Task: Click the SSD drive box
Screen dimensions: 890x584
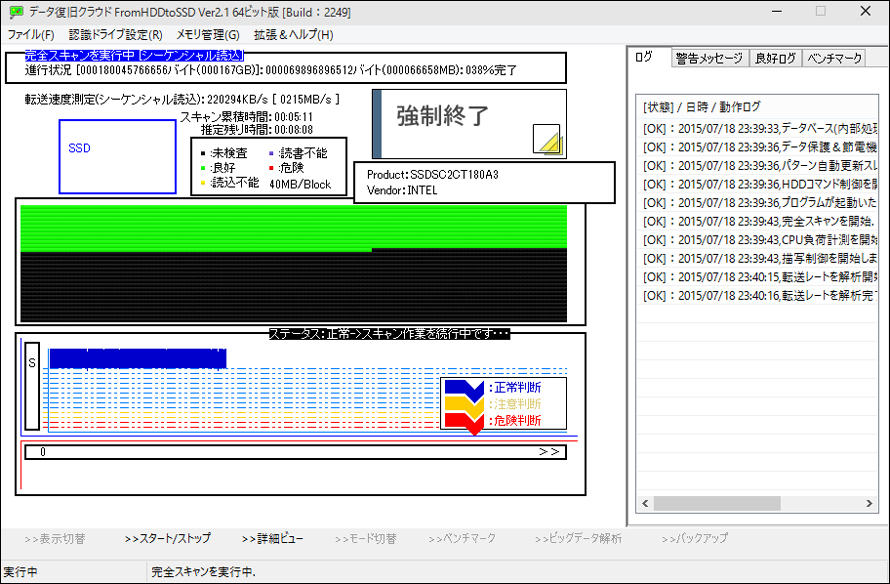Action: (x=117, y=157)
